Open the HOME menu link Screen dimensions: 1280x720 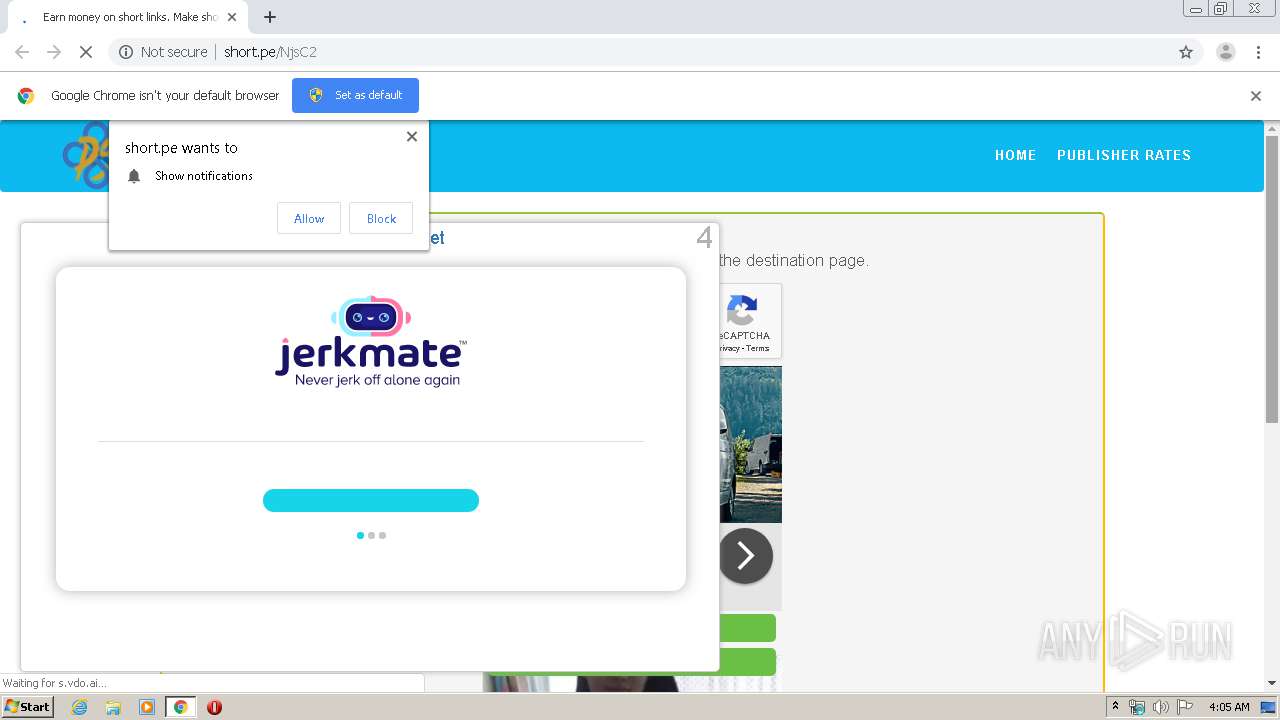click(x=1015, y=155)
